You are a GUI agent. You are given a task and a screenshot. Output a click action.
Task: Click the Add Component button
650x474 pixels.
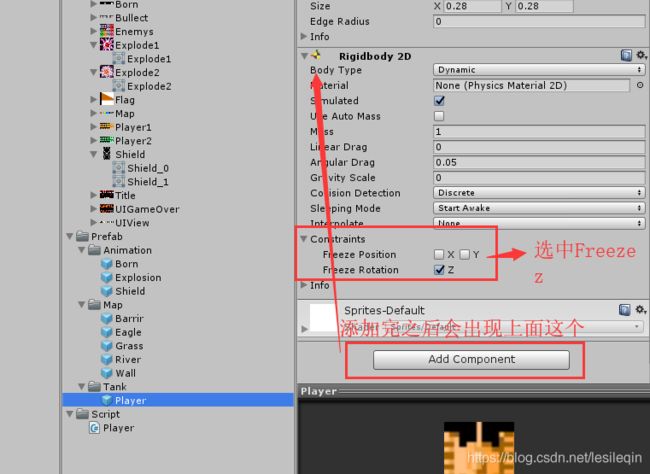click(x=471, y=360)
